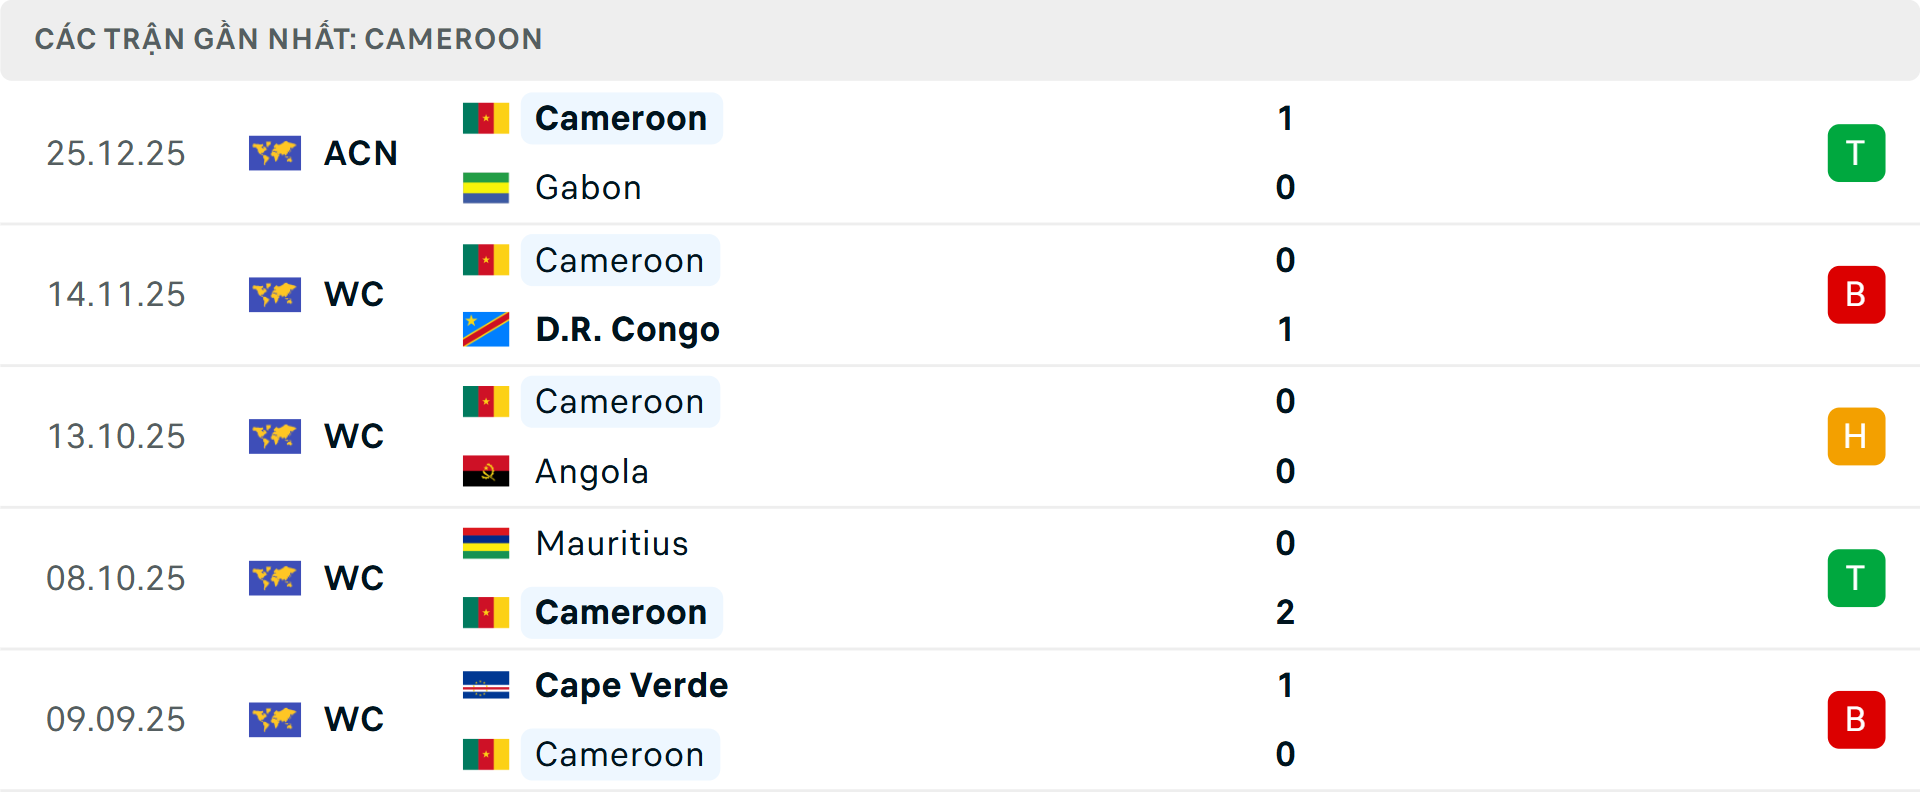
Task: Select the Mauritius flag icon
Action: 486,543
